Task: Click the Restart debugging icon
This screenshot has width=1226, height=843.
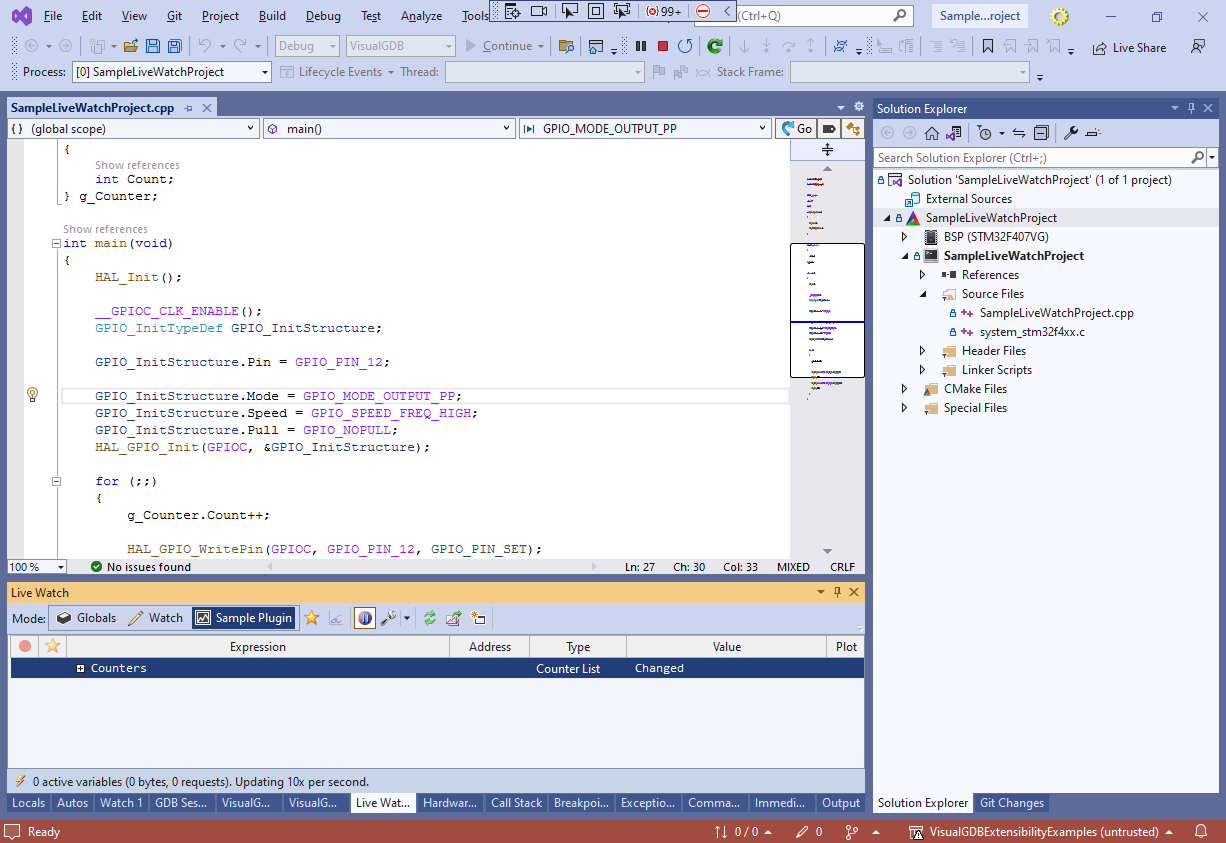Action: [685, 46]
